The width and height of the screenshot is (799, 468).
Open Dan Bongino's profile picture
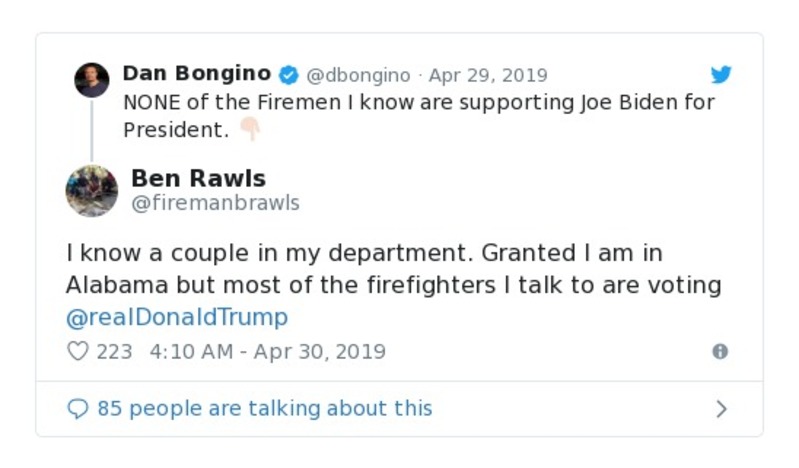pos(92,80)
